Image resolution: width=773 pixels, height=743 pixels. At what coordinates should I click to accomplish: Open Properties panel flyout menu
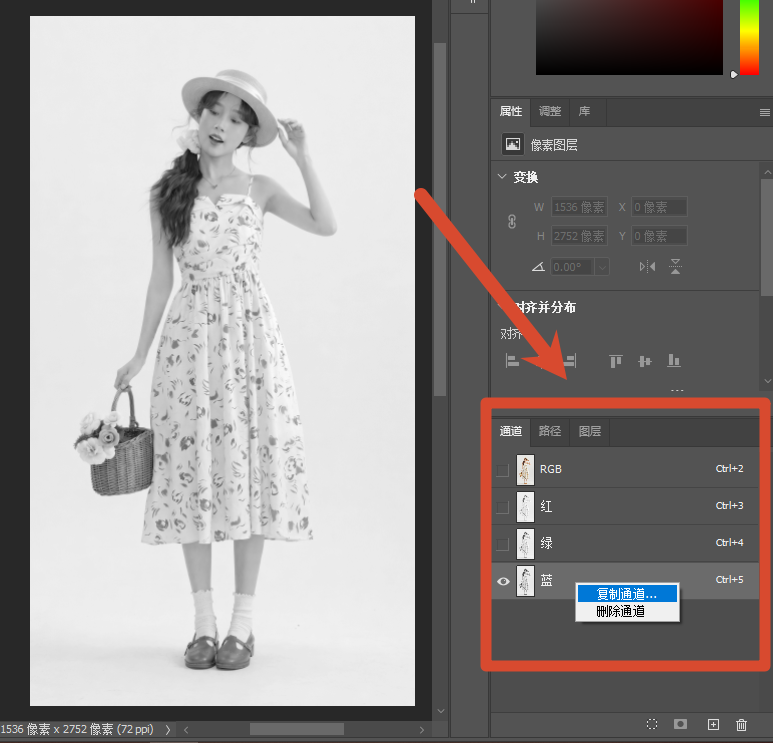click(x=764, y=112)
